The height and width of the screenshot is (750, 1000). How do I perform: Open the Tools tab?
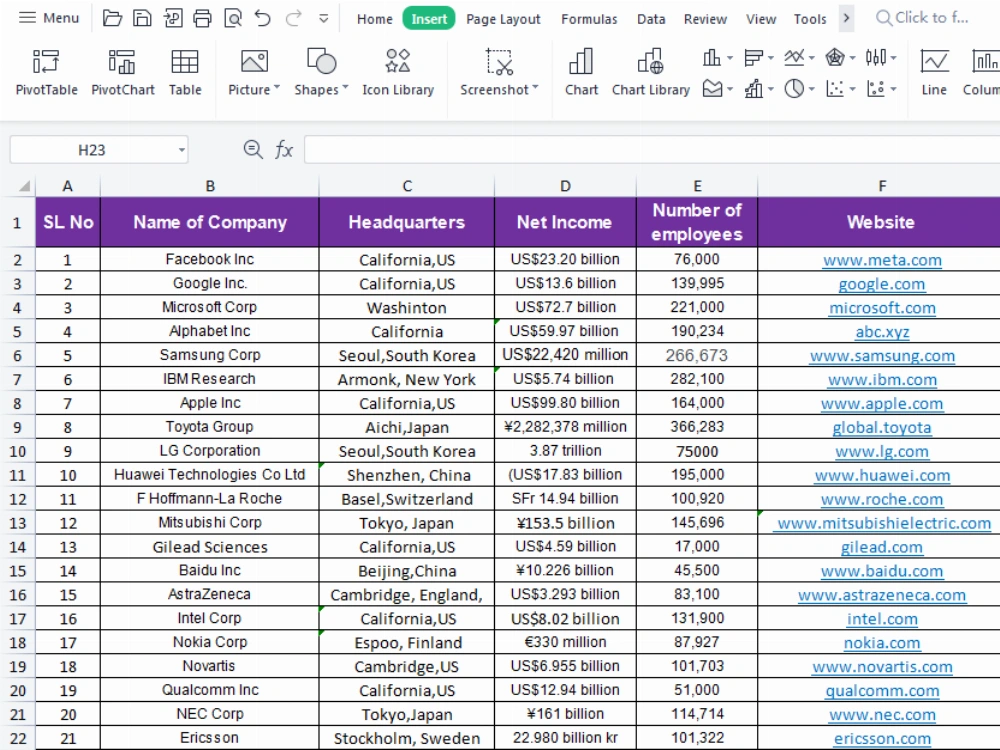809,19
